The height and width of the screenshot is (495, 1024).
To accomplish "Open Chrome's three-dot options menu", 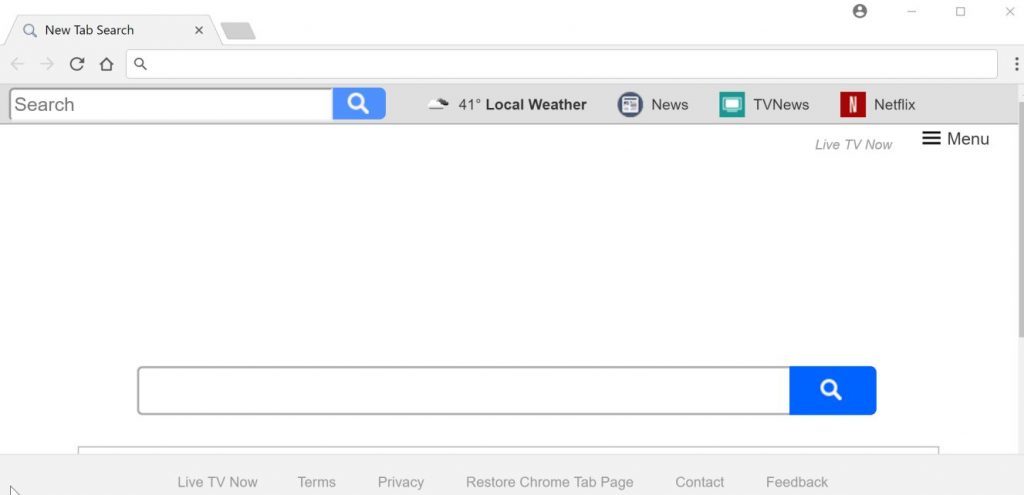I will [x=1016, y=64].
